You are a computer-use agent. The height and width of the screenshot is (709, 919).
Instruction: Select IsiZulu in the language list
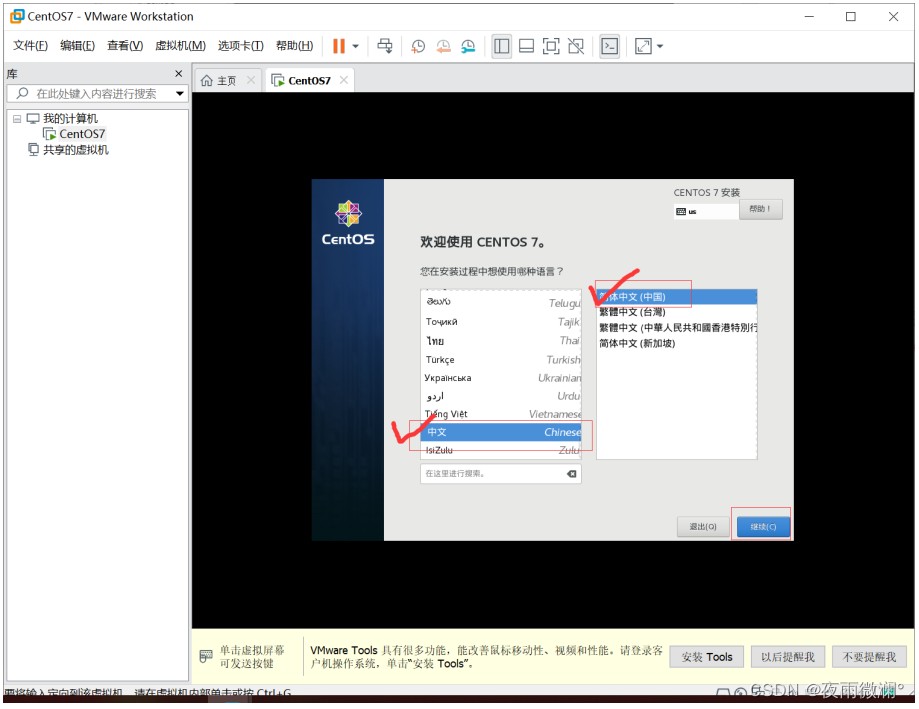pos(501,450)
